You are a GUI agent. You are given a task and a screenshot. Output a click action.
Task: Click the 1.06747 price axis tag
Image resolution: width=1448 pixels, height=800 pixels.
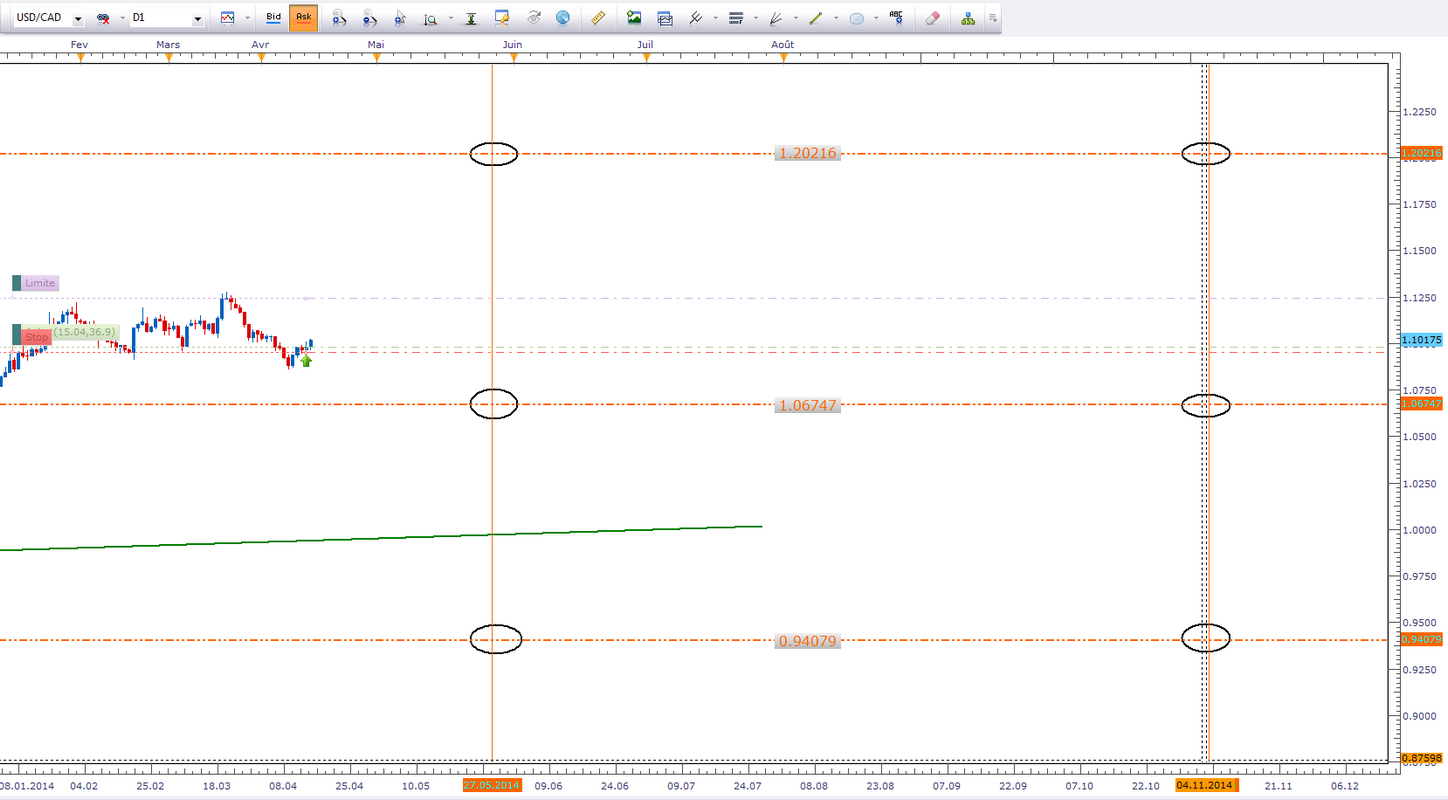pos(1421,403)
